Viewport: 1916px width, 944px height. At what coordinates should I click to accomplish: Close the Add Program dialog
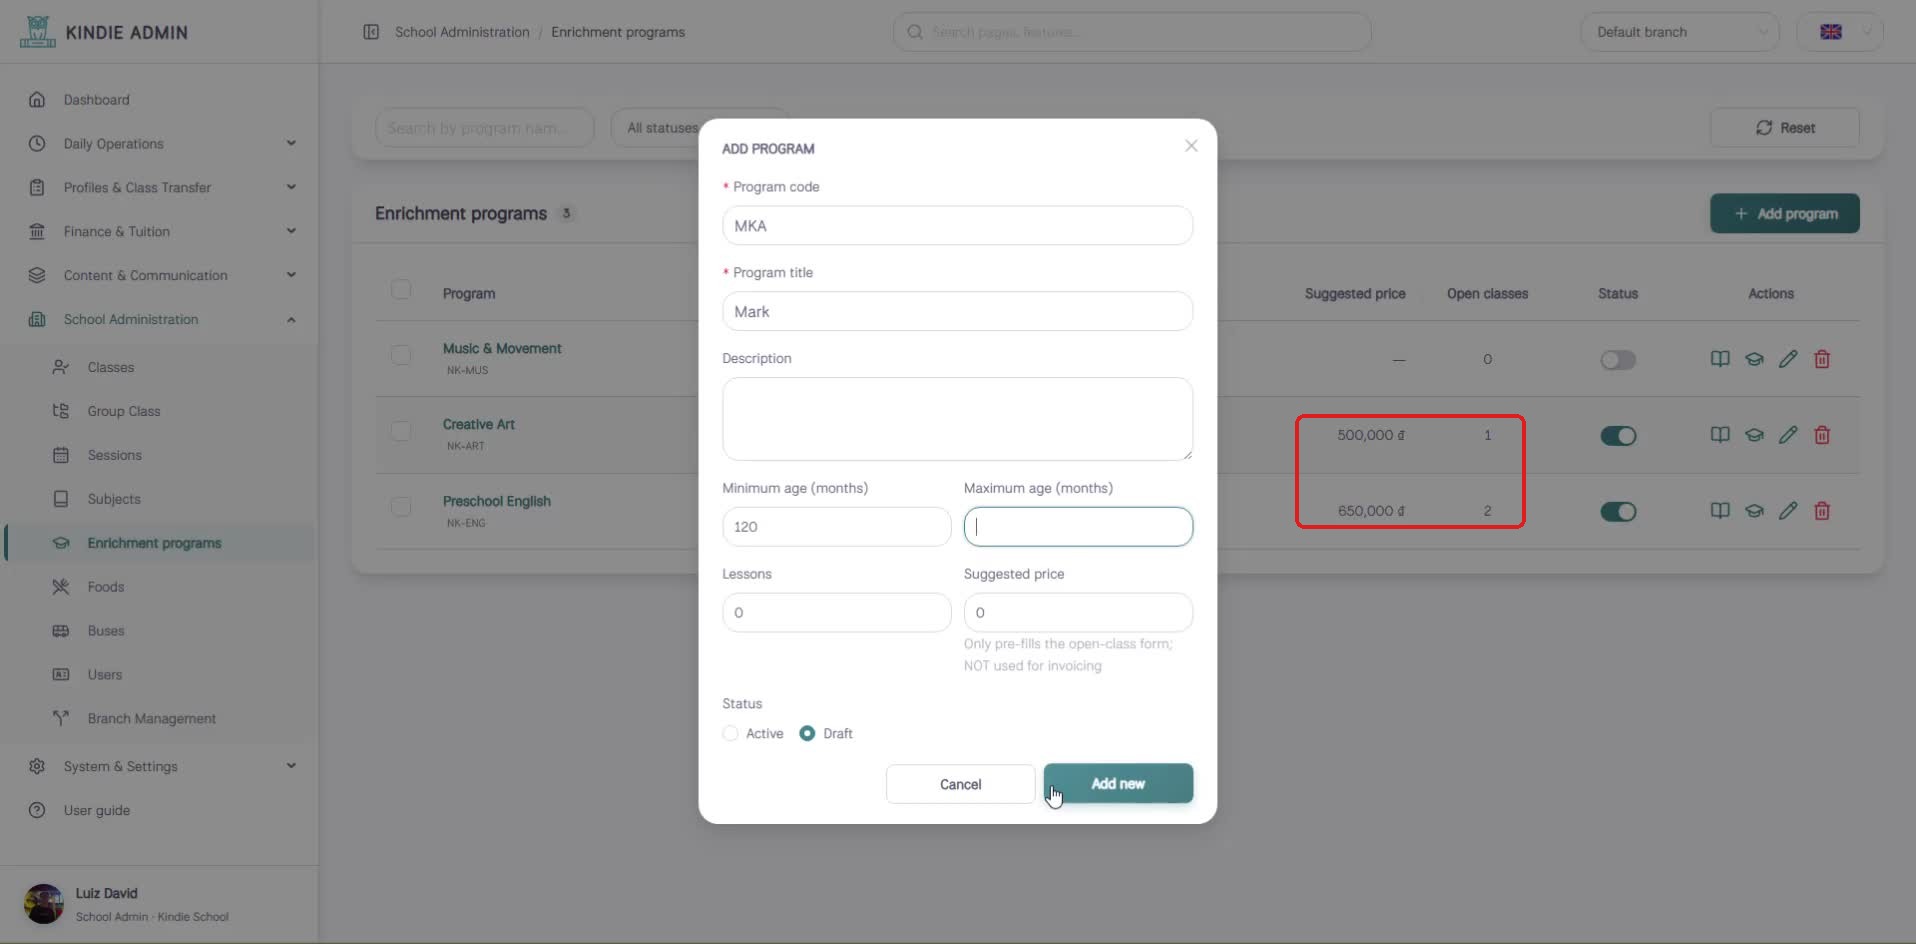[1191, 146]
